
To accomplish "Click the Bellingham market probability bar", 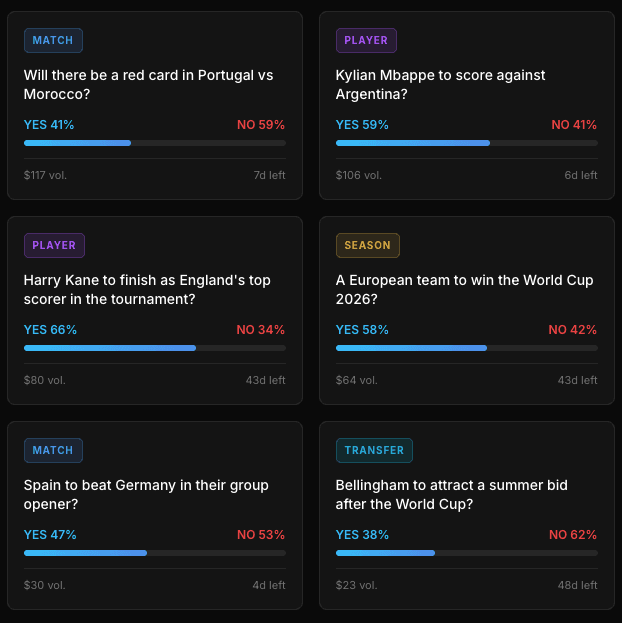I will tap(467, 553).
